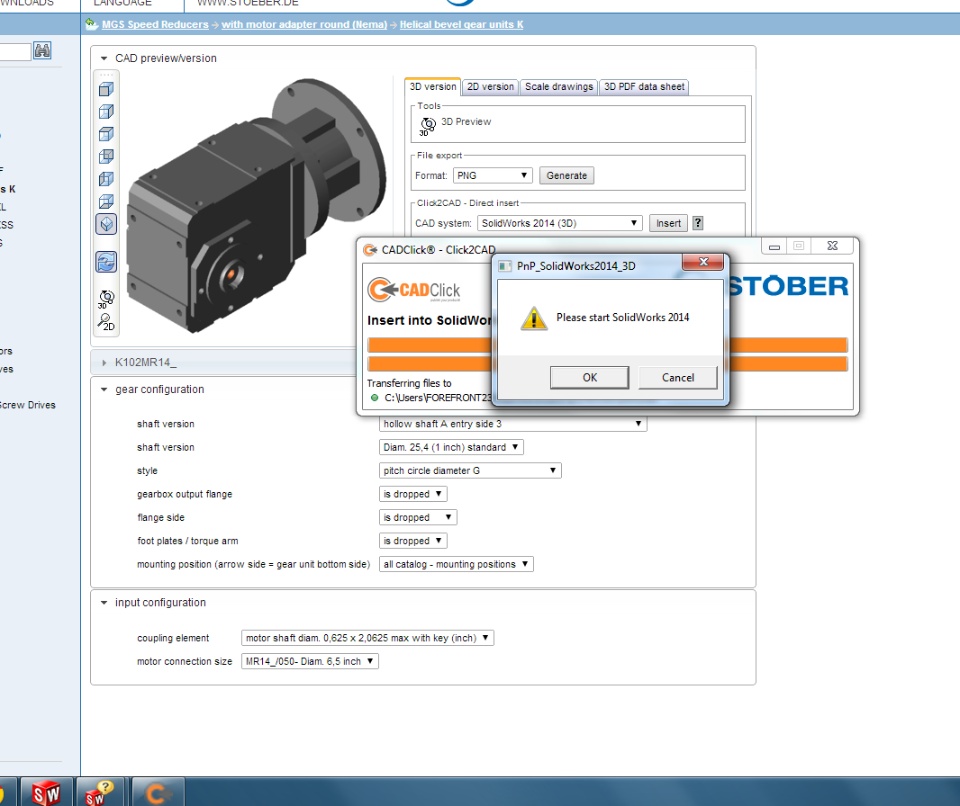Open SolidWorks help icon in taskbar
960x806 pixels.
pyautogui.click(x=100, y=793)
